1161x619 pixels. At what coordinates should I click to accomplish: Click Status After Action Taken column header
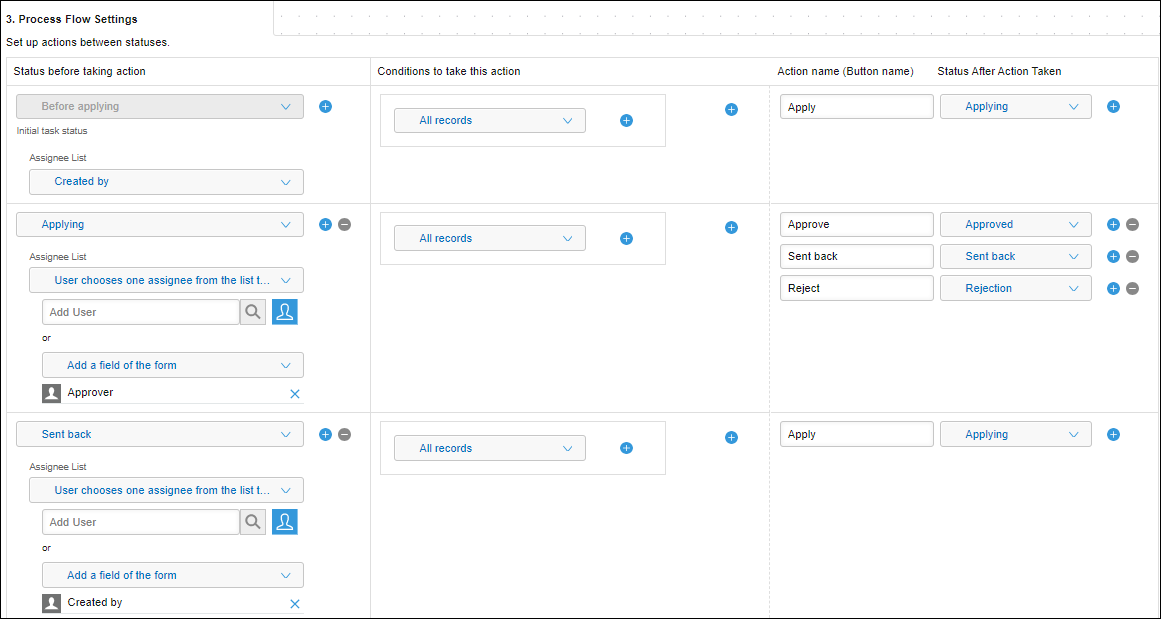pos(999,71)
